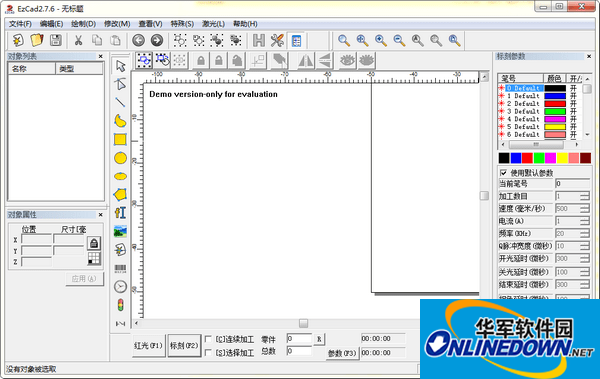Click the 标刻(F2) button

pyautogui.click(x=184, y=345)
